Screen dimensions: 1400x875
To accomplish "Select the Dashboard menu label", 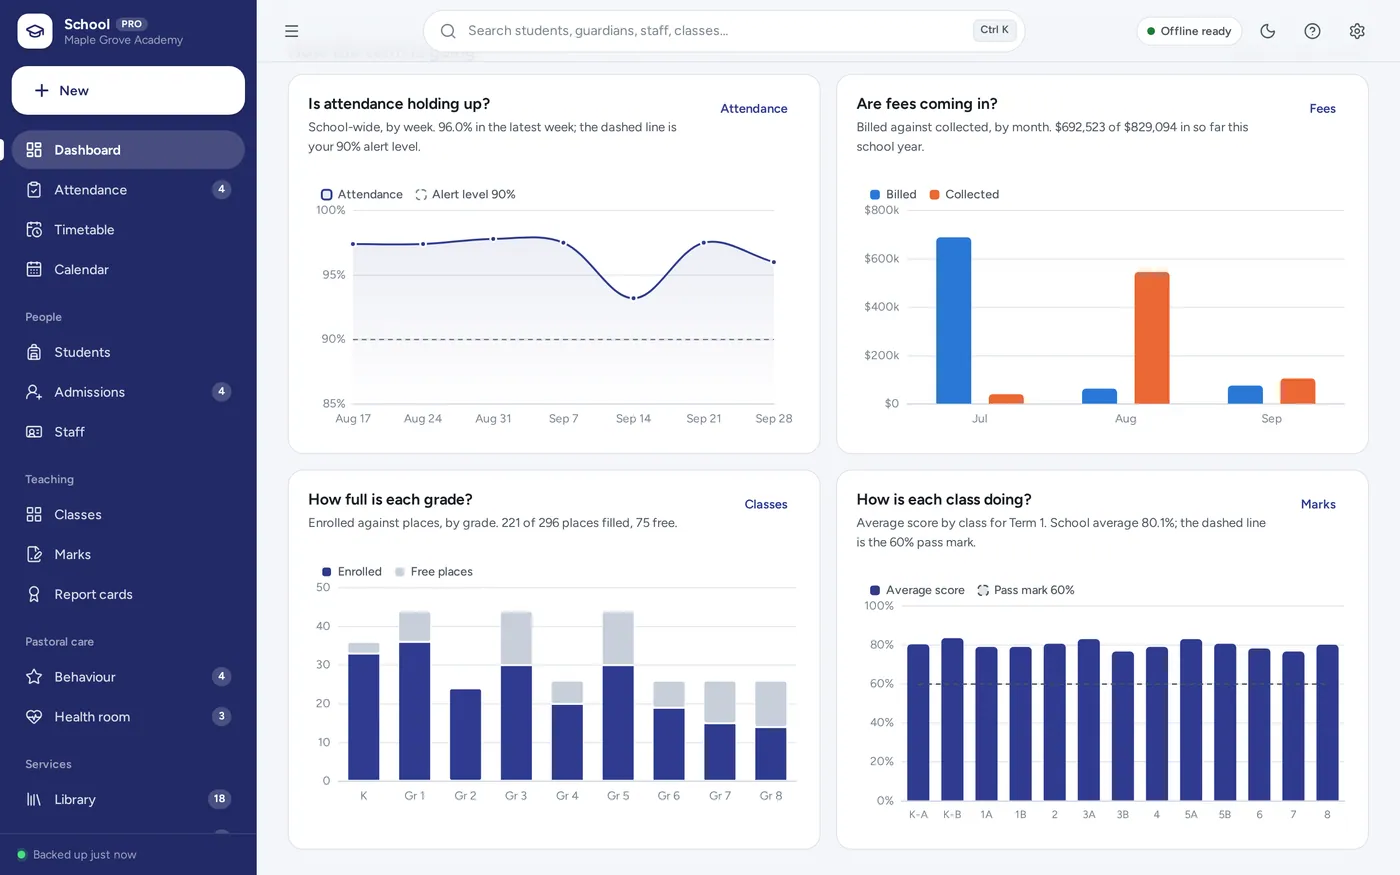I will point(87,150).
